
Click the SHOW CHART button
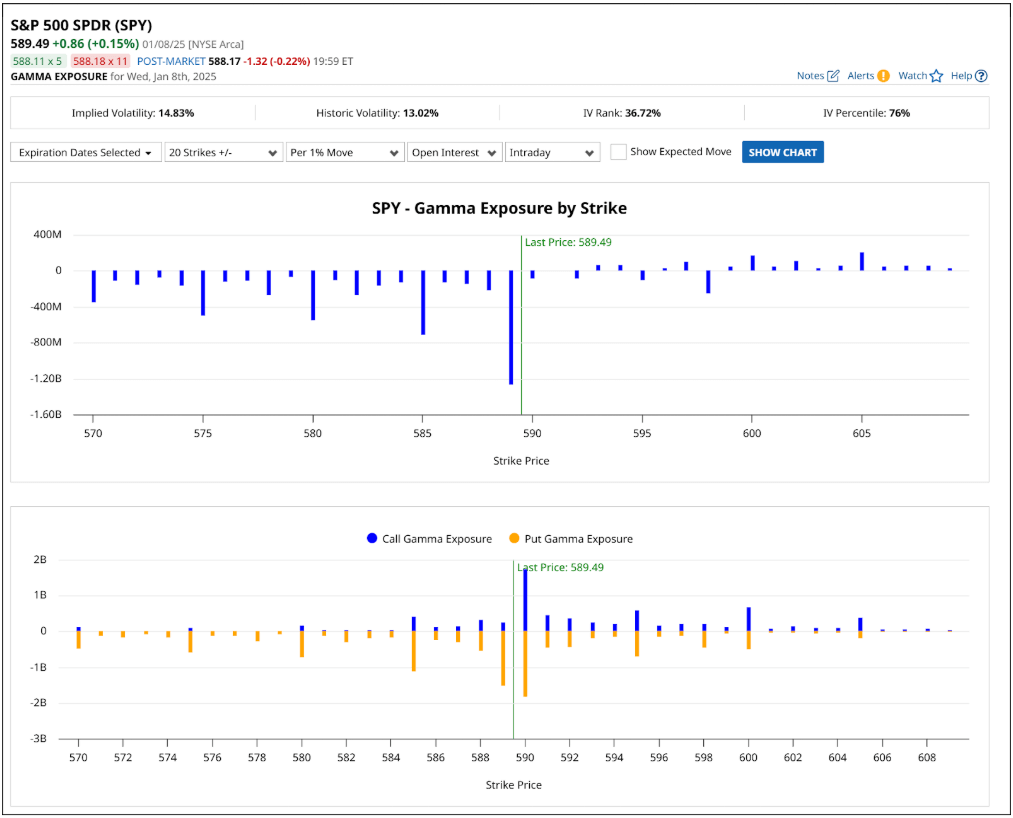pyautogui.click(x=783, y=151)
